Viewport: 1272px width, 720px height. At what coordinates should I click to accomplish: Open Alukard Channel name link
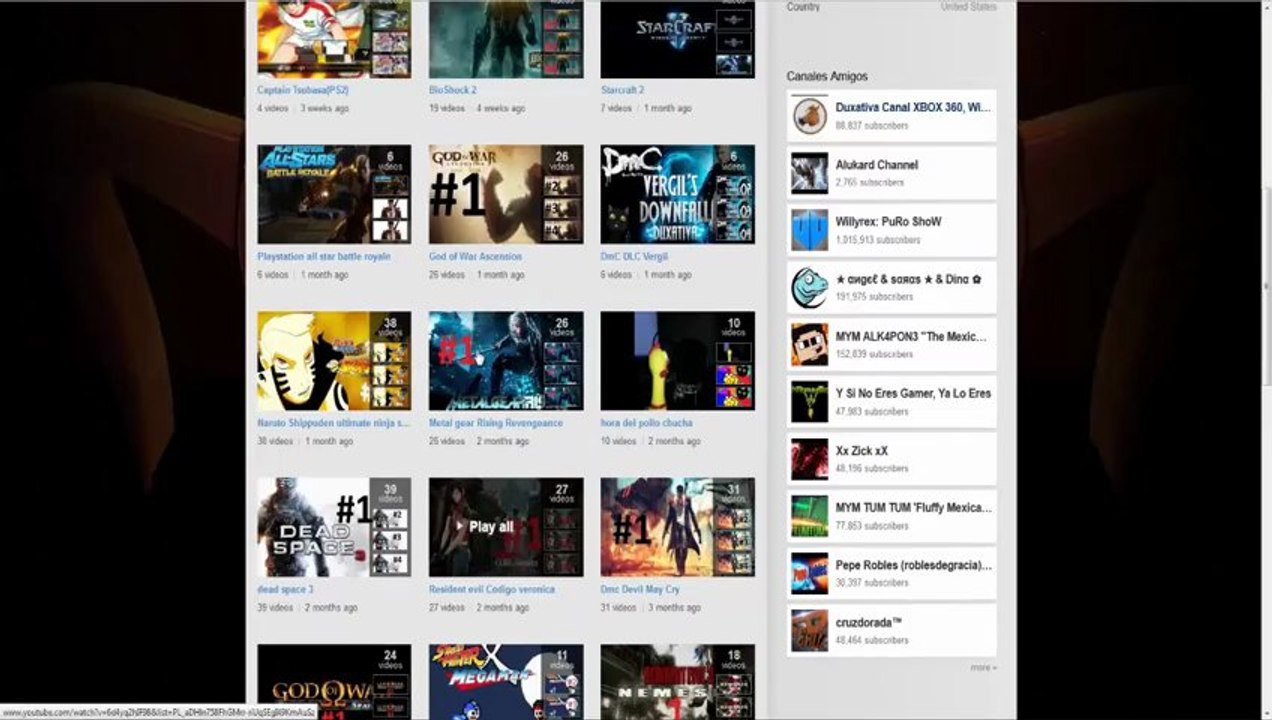point(877,164)
